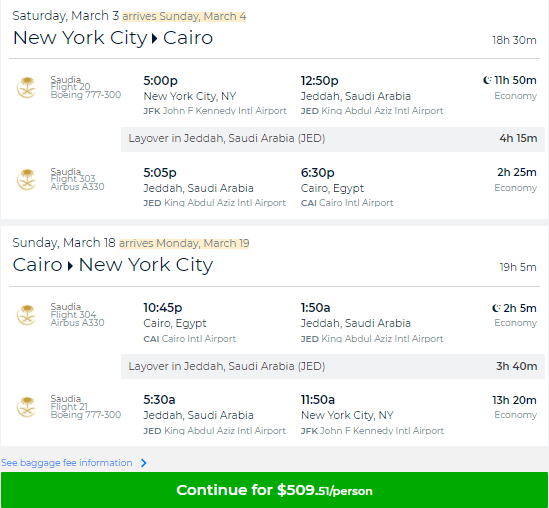Click overnight moon icon beside 2h 5m
Image resolution: width=549 pixels, height=508 pixels.
click(496, 308)
